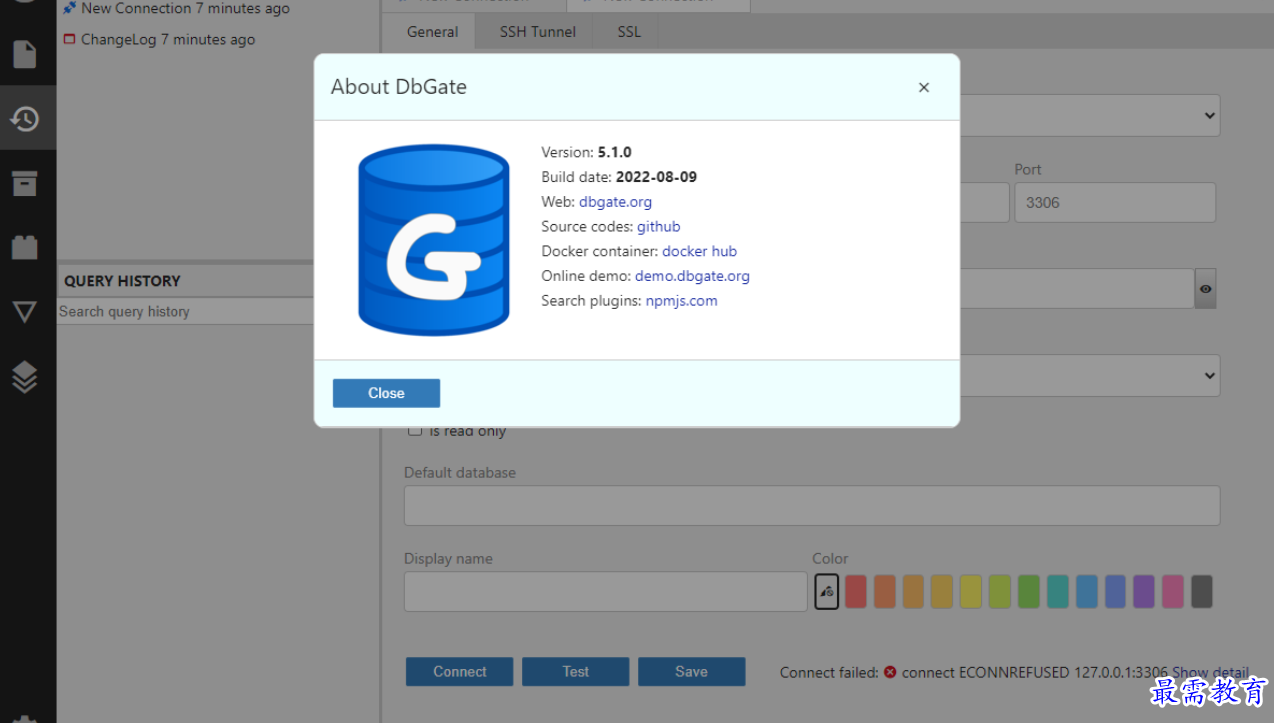Switch to the SSH Tunnel tab
This screenshot has height=723, width=1274.
[x=538, y=32]
